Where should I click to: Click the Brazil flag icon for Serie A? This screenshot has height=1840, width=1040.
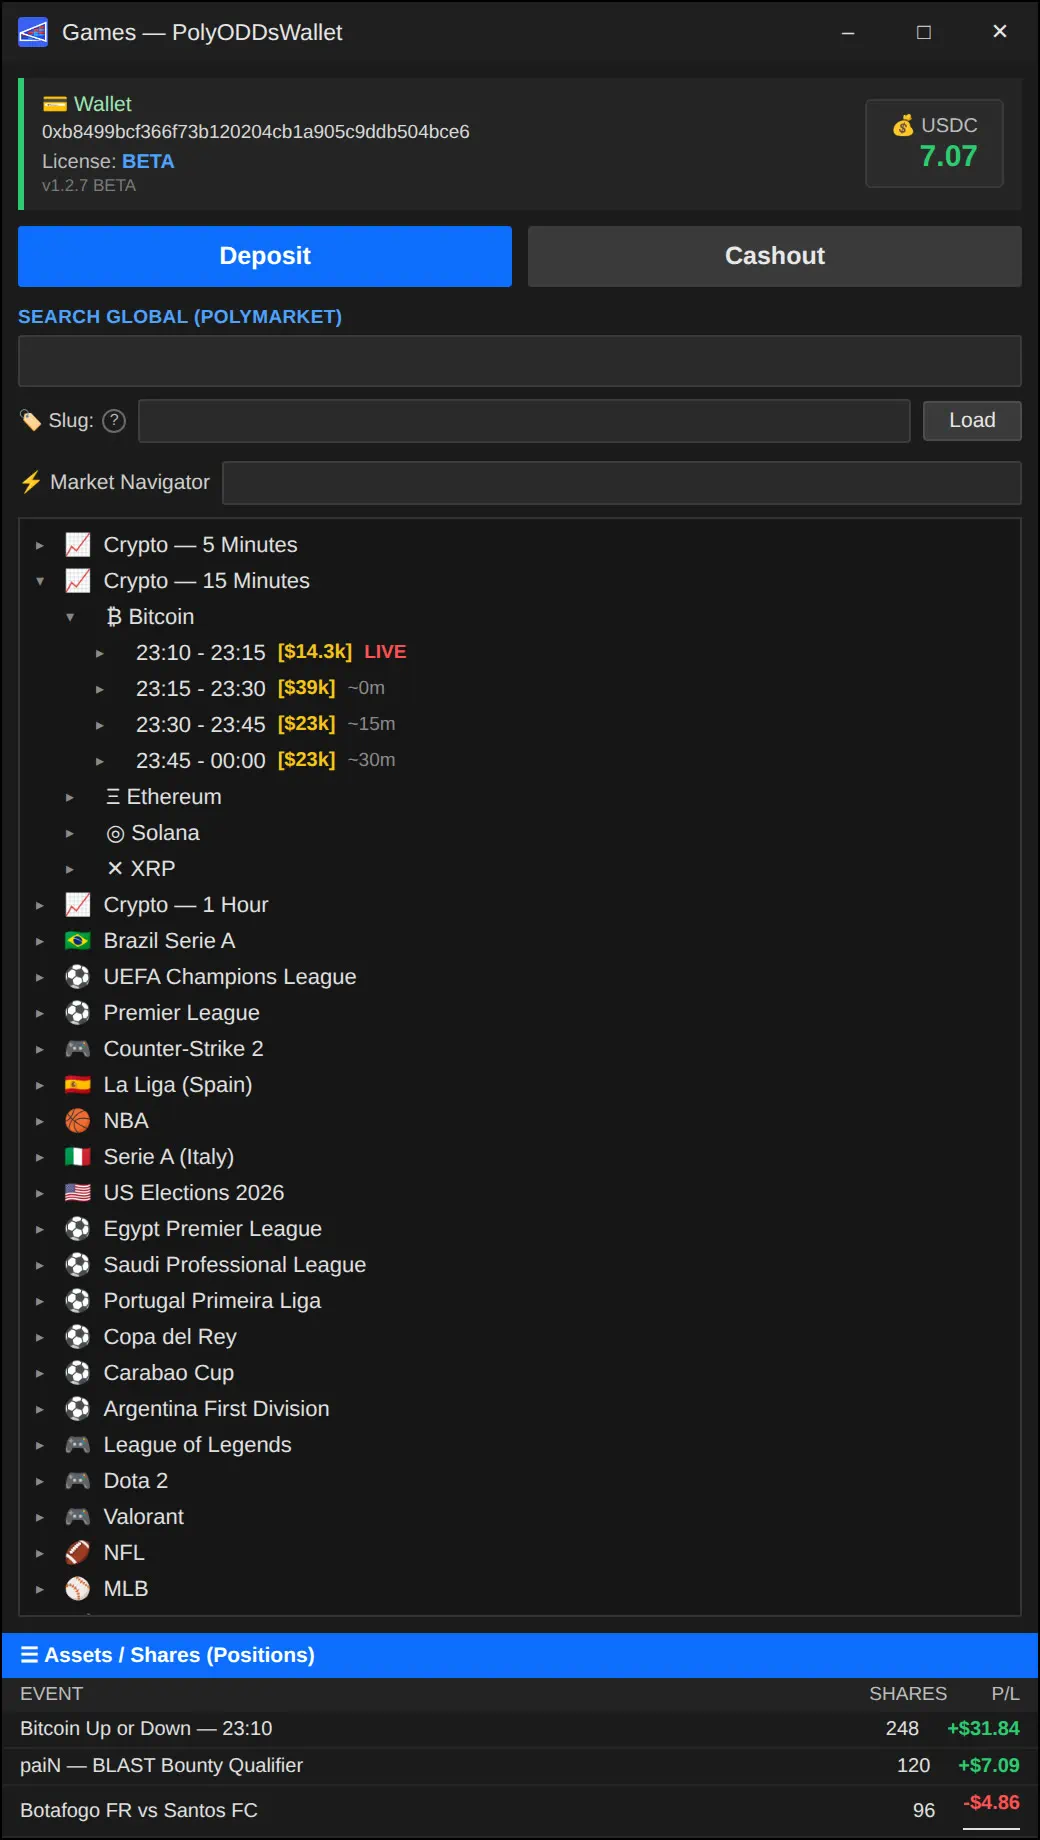(78, 941)
